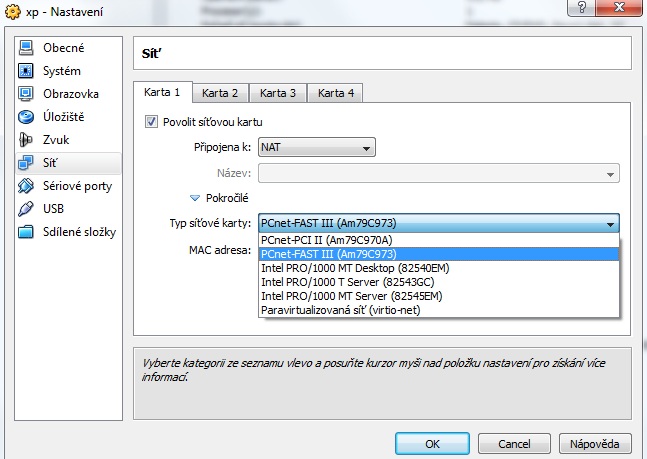Open the Připojena k NAT dropdown

pos(316,147)
